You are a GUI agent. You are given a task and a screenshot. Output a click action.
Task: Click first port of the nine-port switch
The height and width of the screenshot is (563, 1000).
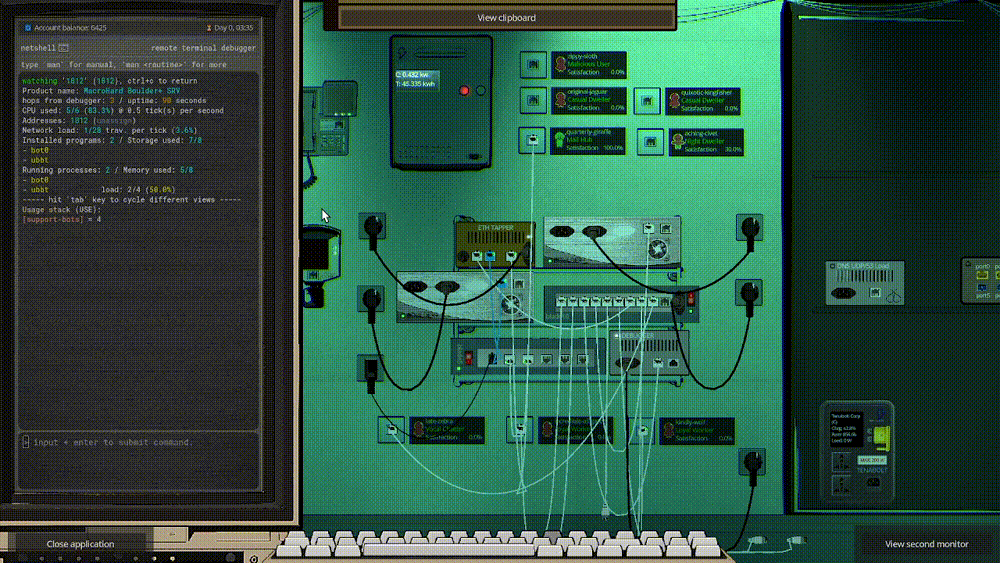(561, 302)
